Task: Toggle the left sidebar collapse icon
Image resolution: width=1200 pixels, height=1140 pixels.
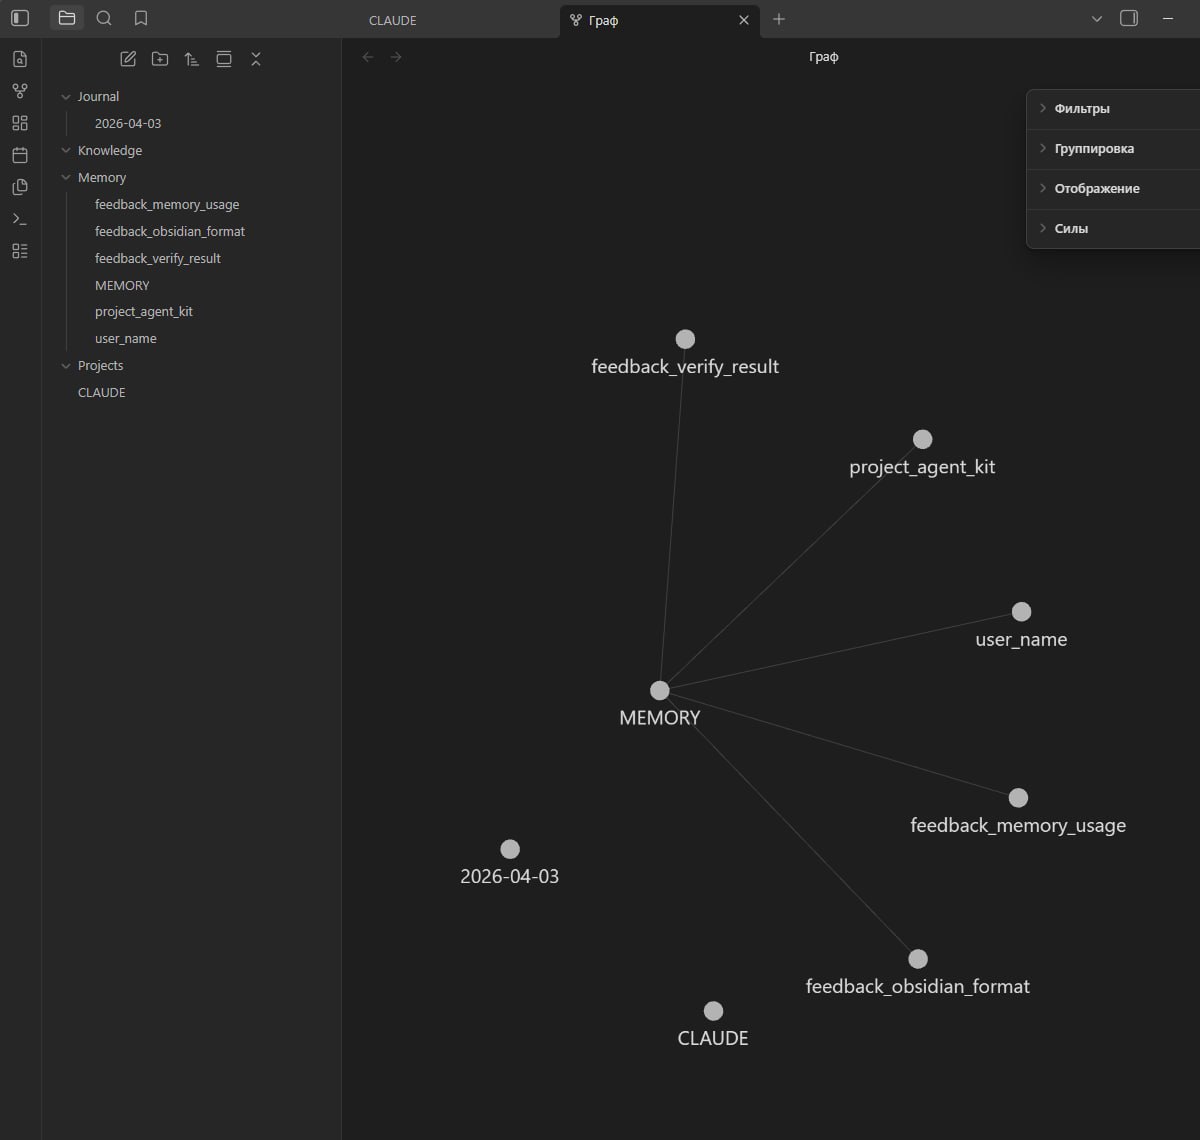Action: [20, 18]
